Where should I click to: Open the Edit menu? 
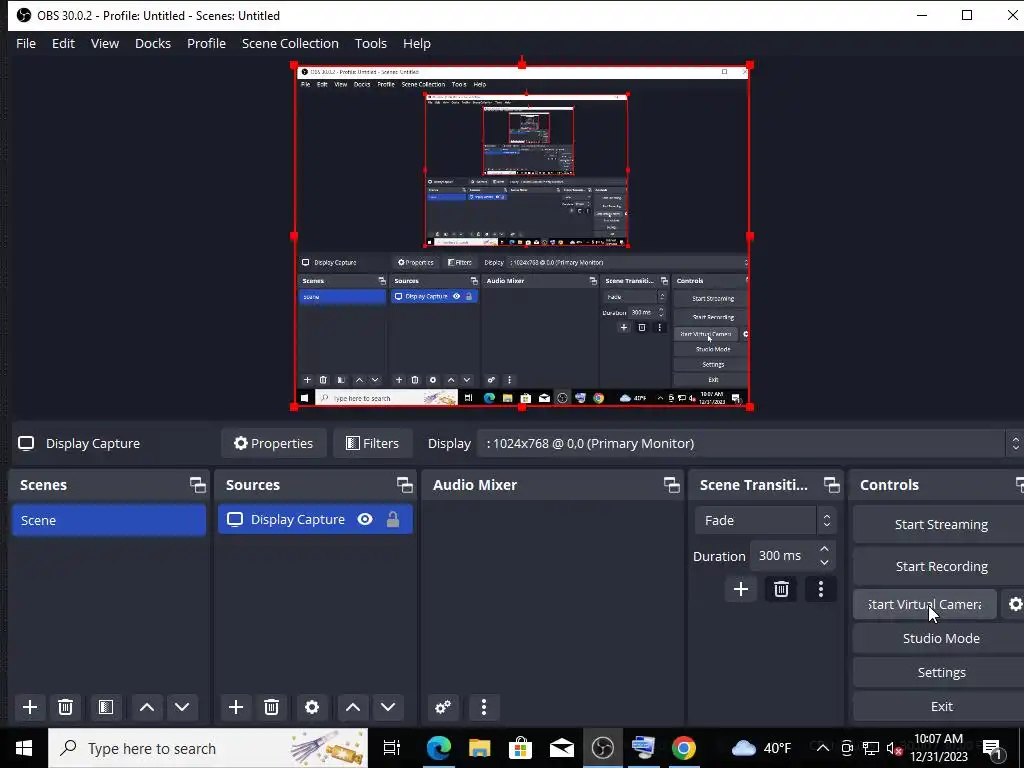(63, 43)
